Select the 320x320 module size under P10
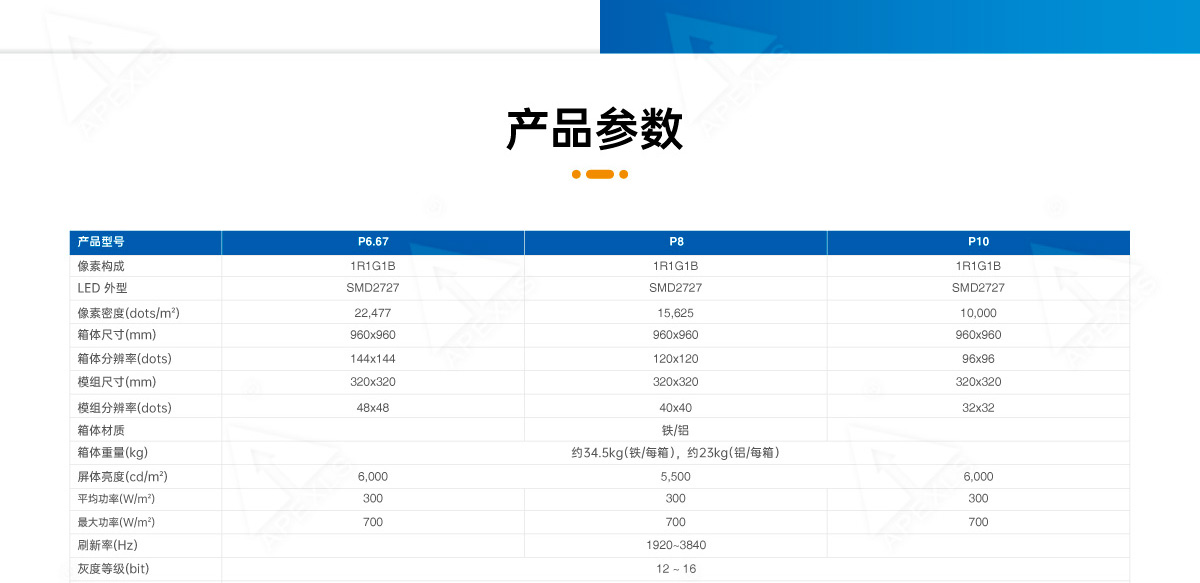 coord(979,382)
